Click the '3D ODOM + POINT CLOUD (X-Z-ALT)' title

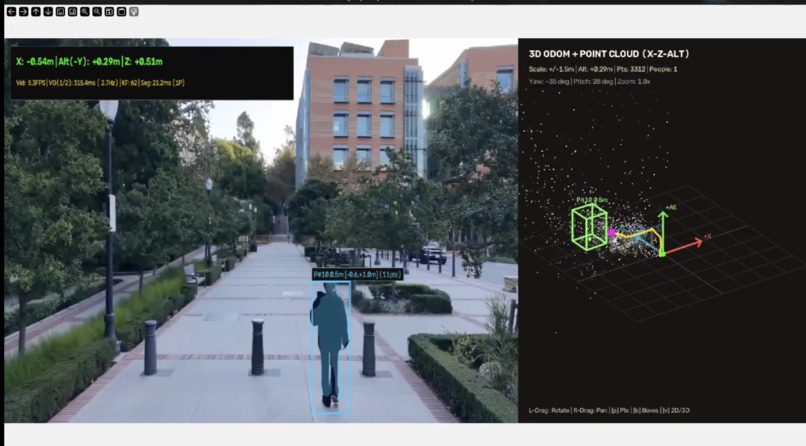[609, 54]
